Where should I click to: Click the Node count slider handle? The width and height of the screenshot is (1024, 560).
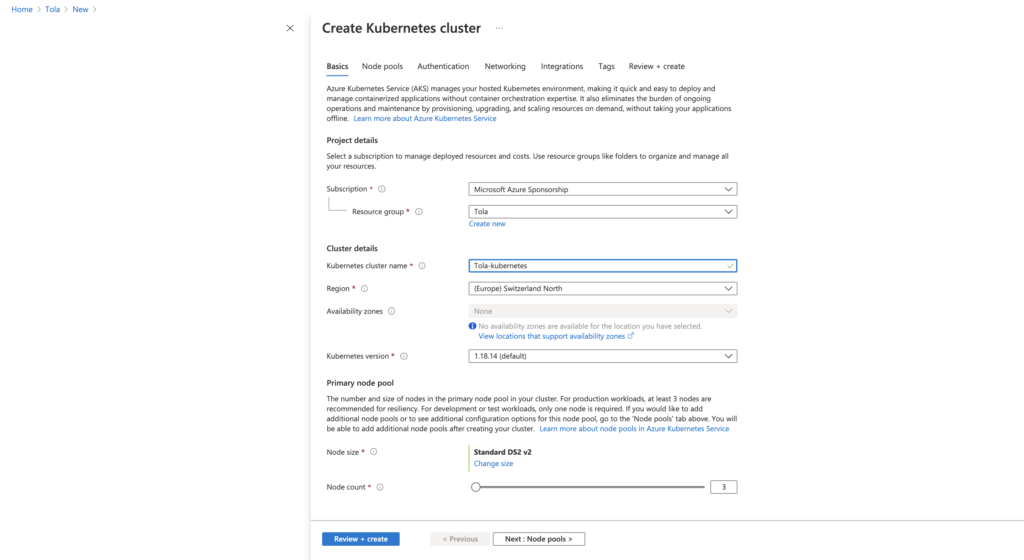pyautogui.click(x=476, y=487)
